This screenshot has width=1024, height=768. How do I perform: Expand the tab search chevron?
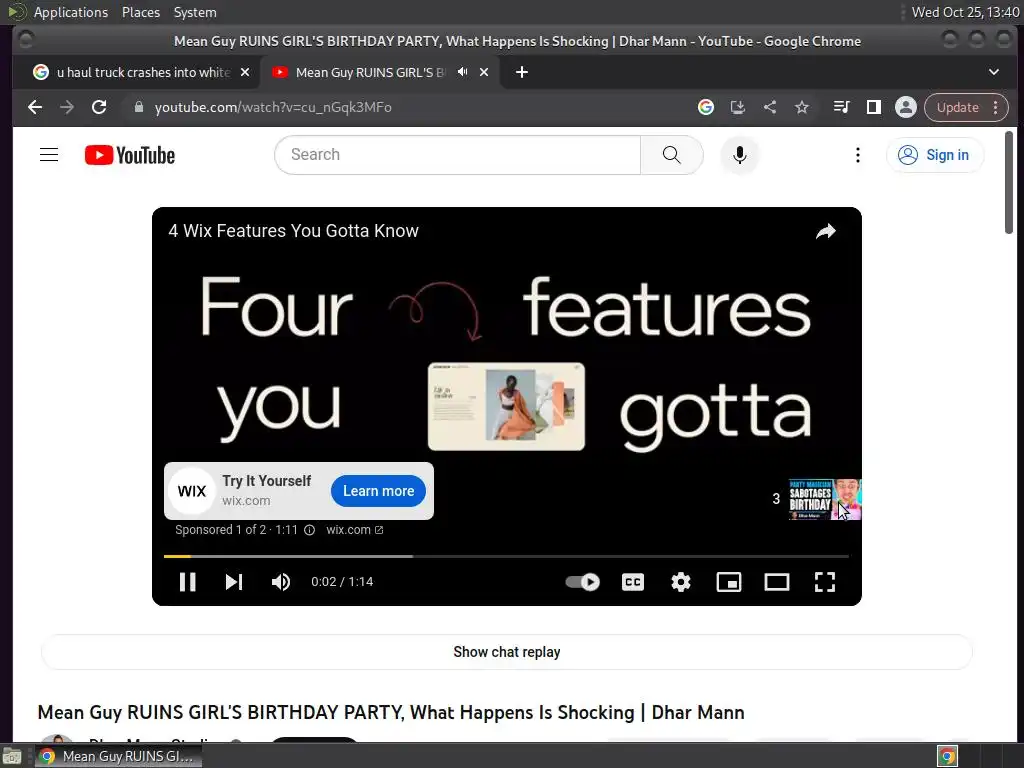[993, 72]
